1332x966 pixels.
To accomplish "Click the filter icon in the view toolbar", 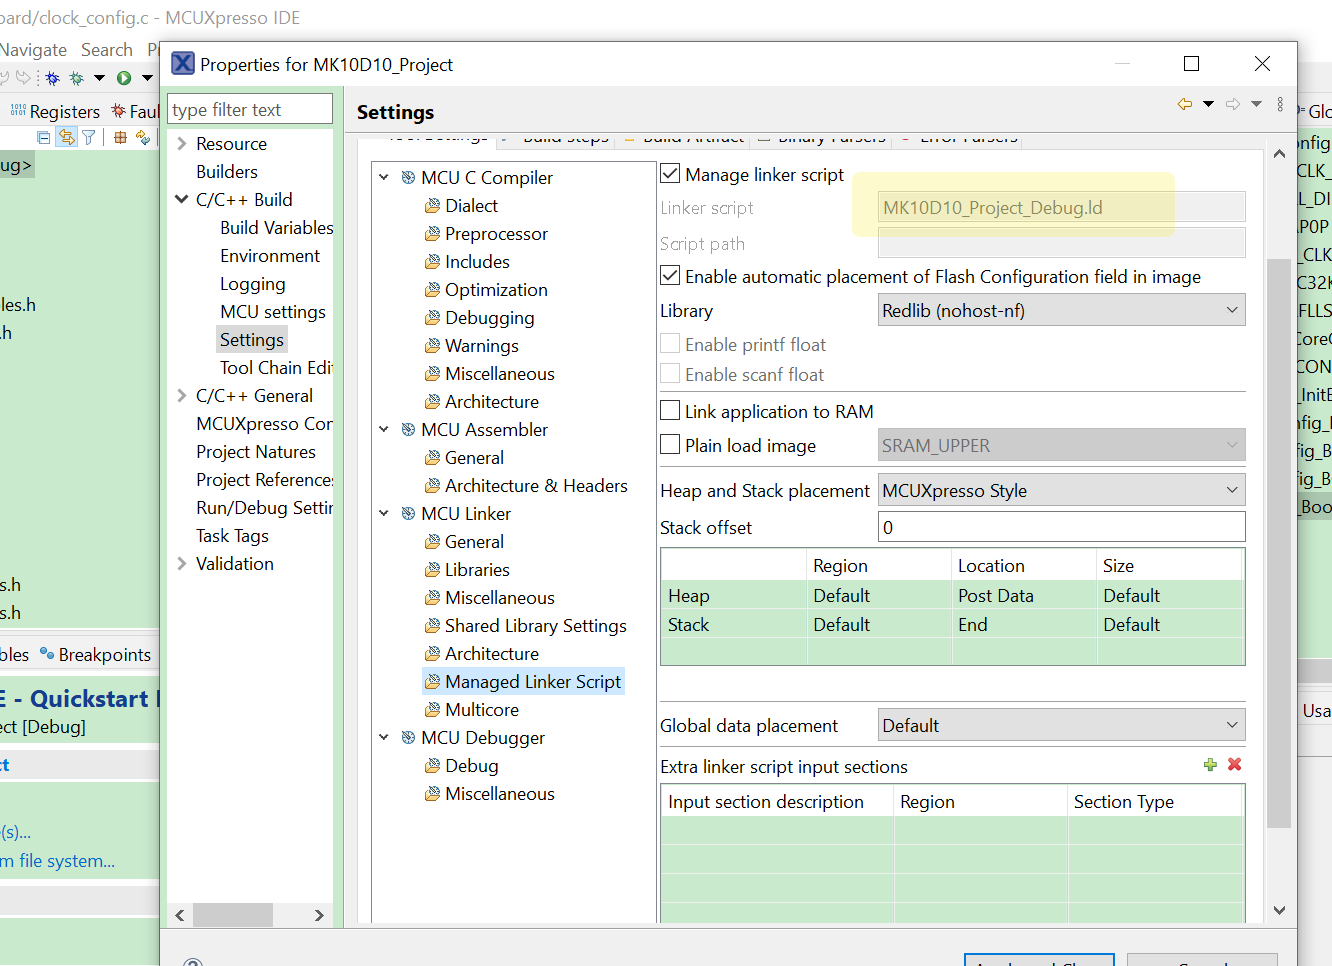I will coord(90,137).
